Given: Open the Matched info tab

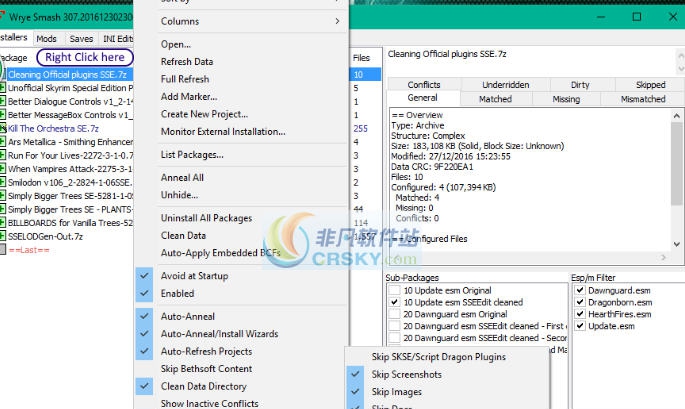Looking at the screenshot, I should 495,99.
